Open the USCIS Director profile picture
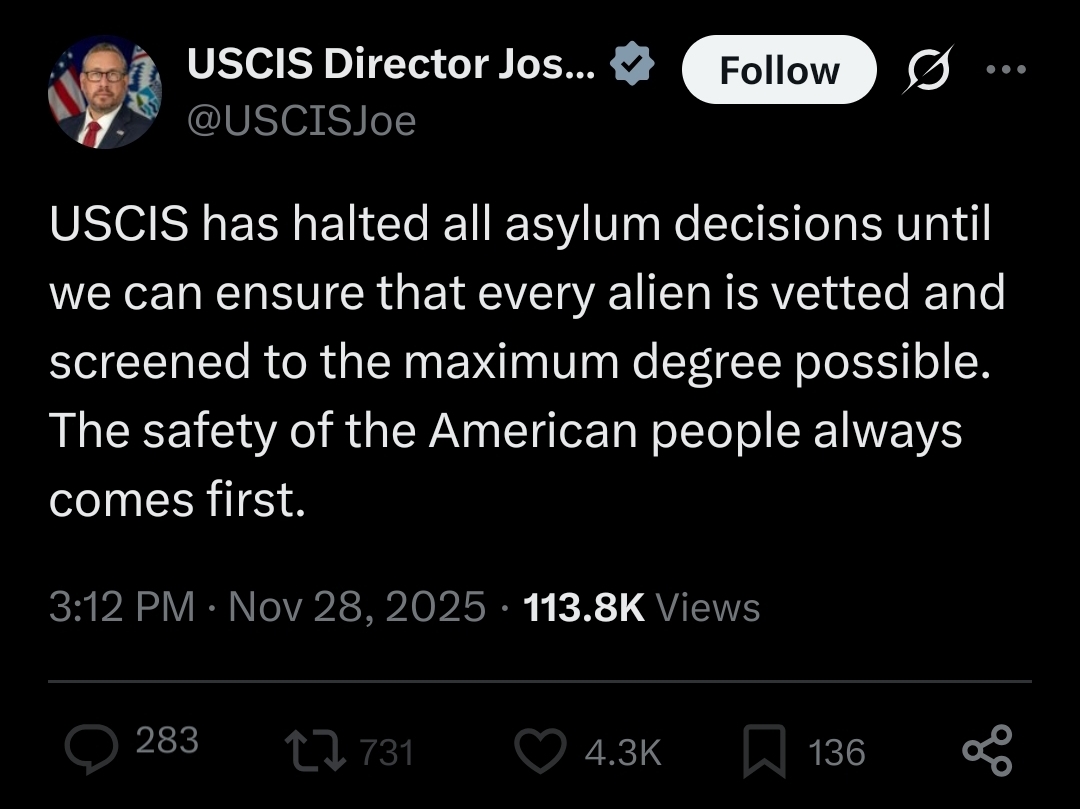The width and height of the screenshot is (1080, 809). 105,93
